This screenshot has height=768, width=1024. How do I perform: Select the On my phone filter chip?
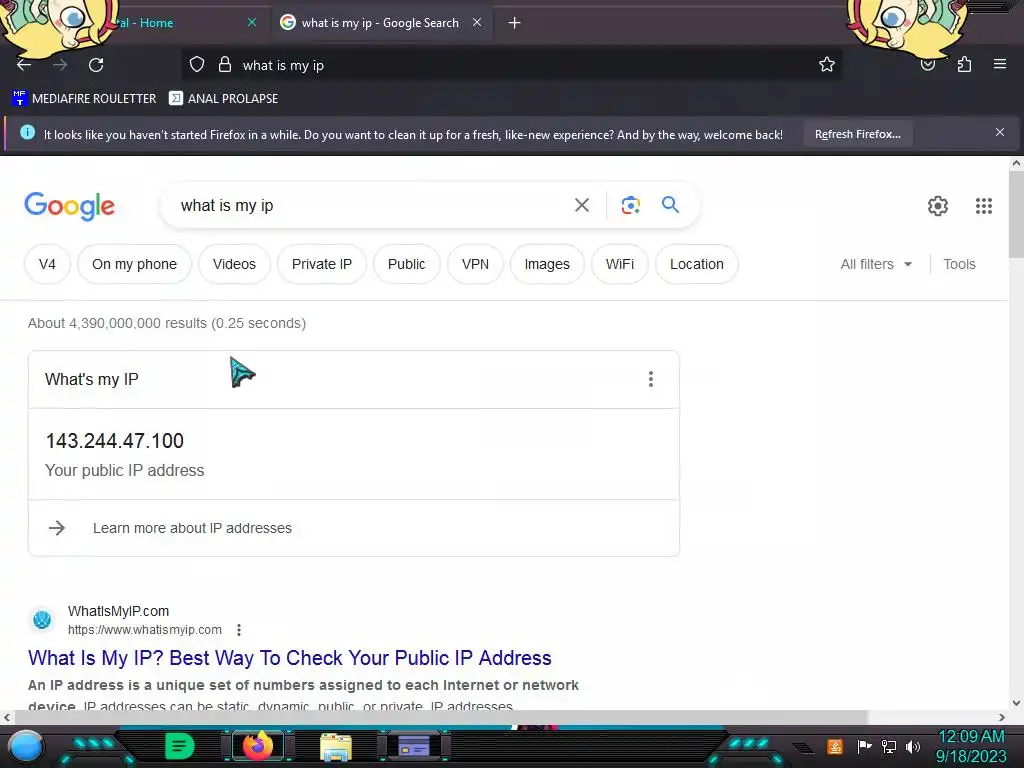tap(135, 264)
